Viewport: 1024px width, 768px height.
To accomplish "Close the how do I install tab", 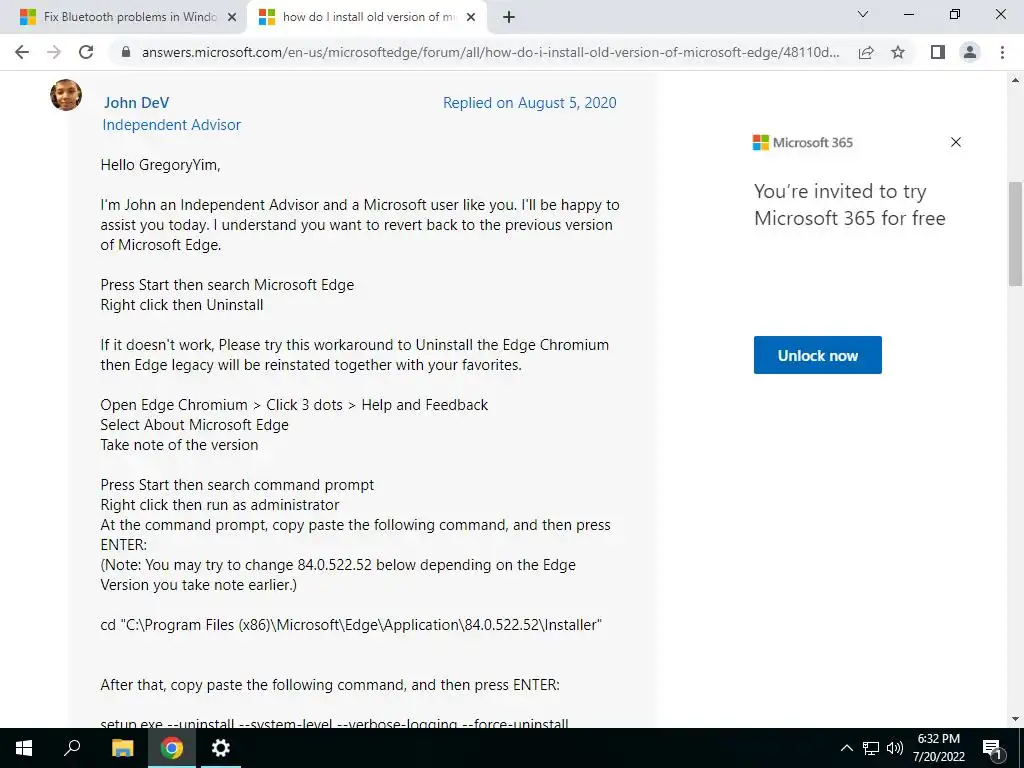I will [x=471, y=18].
